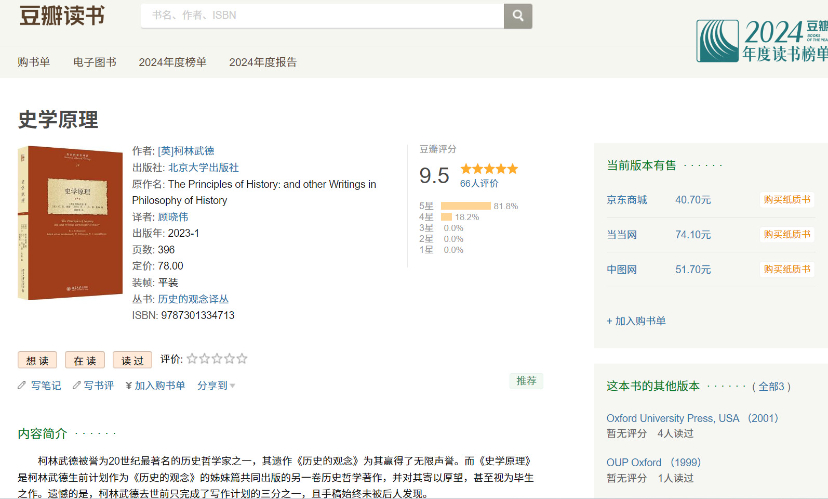Image resolution: width=828 pixels, height=499 pixels.
Task: Click the 内容简介 section heading
Action: coord(42,434)
